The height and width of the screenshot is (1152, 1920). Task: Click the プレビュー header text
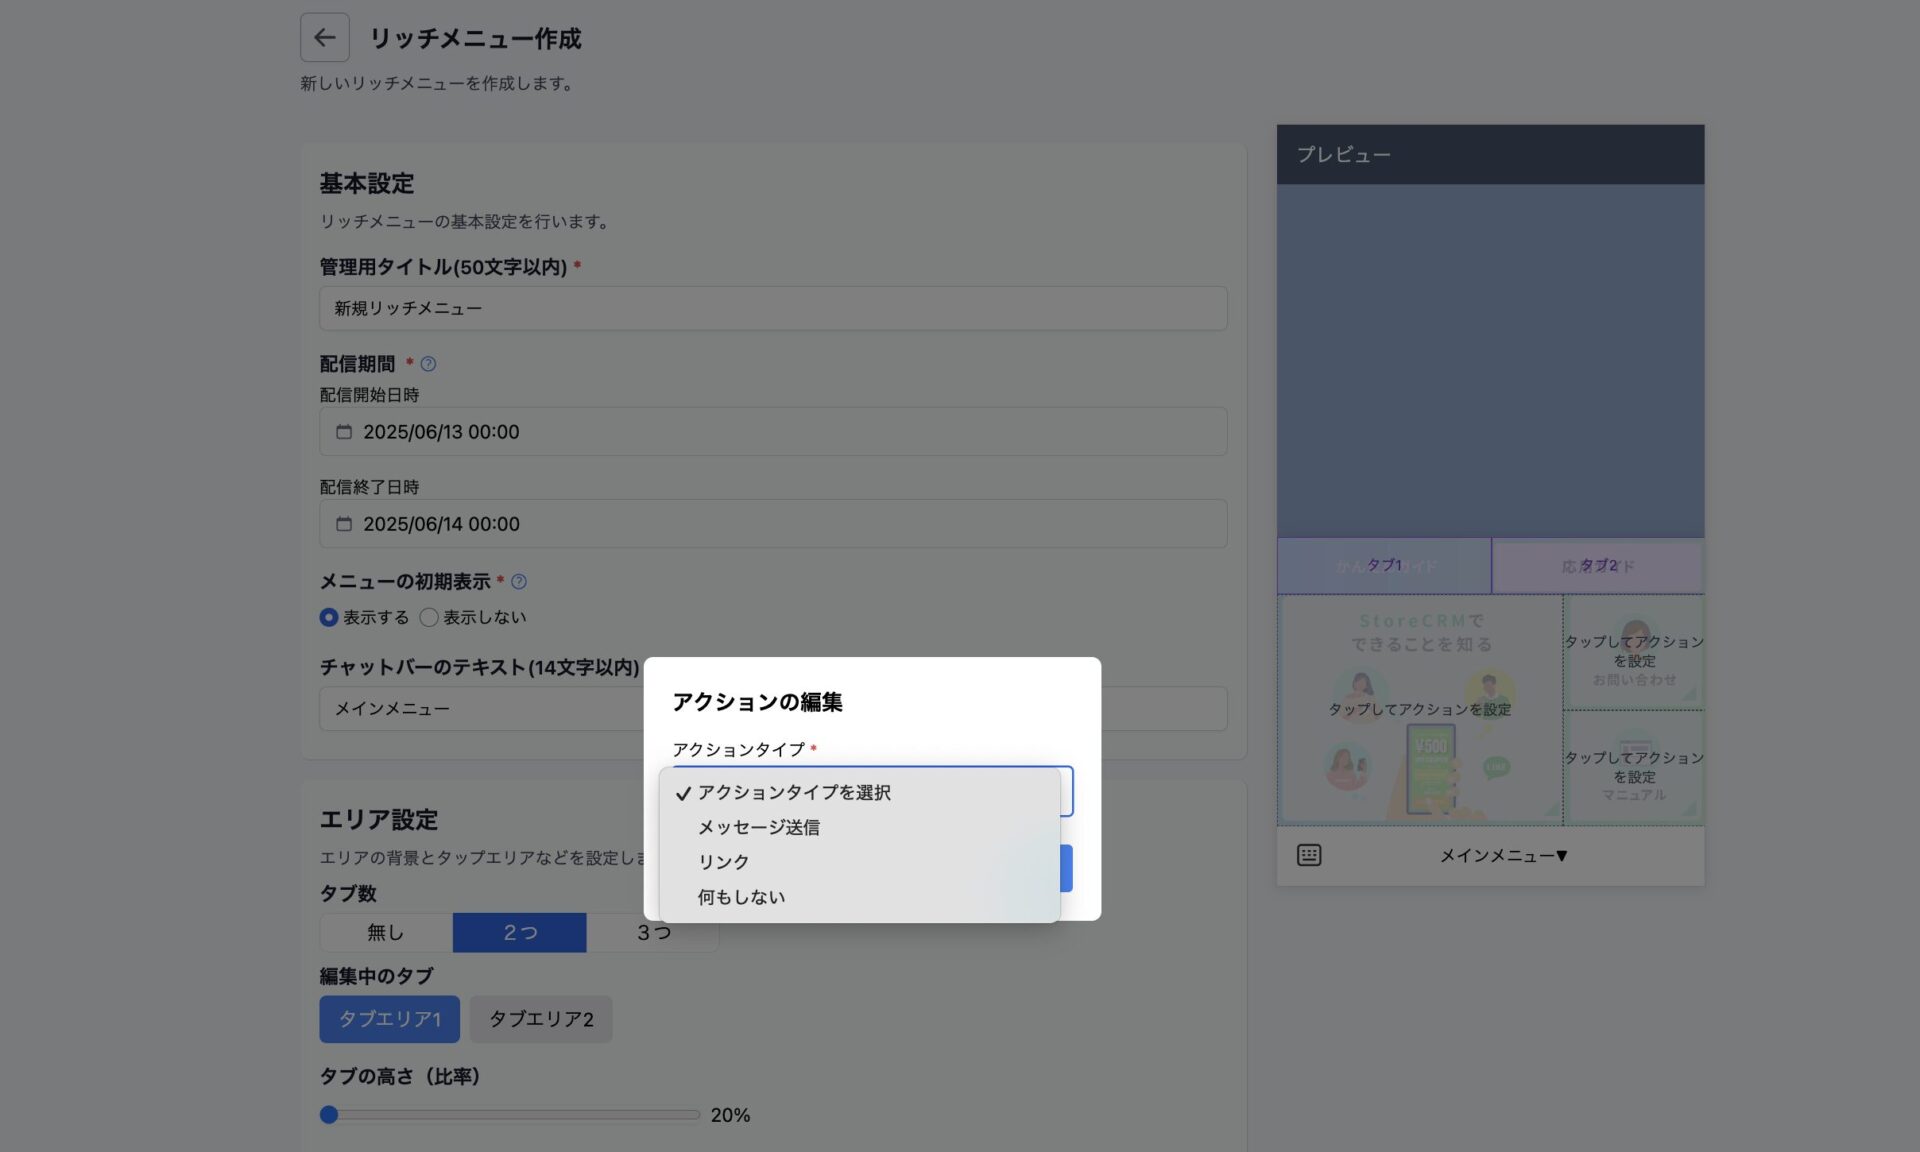click(x=1343, y=154)
